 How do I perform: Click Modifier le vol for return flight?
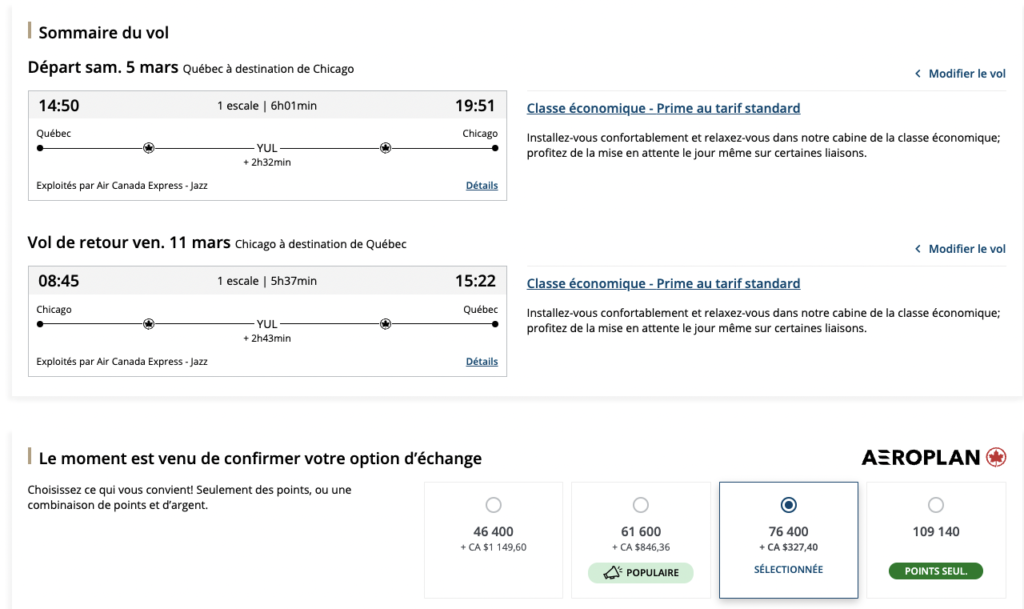(x=967, y=249)
